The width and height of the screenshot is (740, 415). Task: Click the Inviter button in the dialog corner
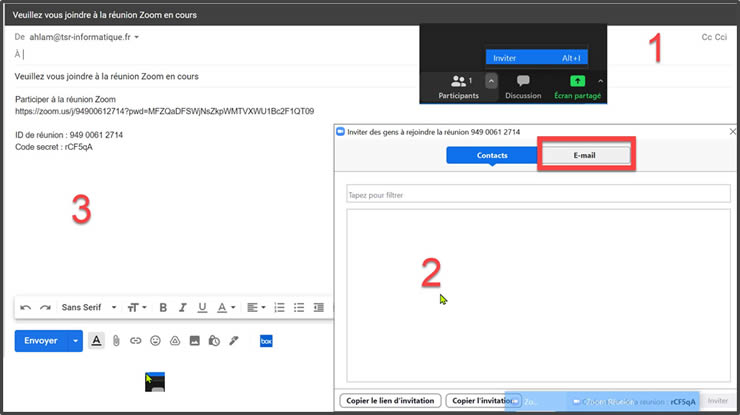pos(718,401)
